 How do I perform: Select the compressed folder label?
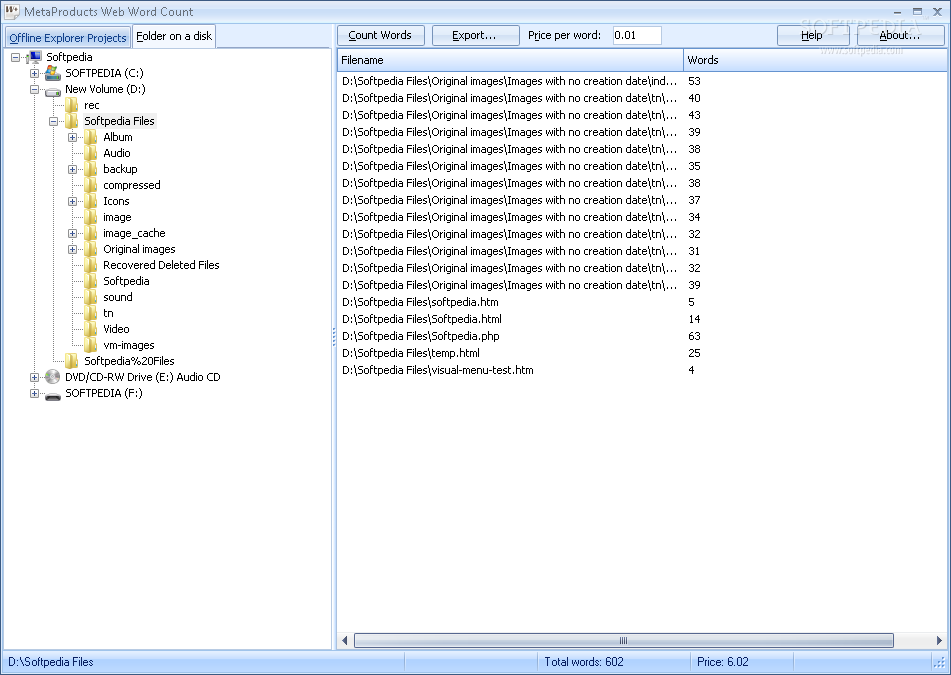pos(132,185)
